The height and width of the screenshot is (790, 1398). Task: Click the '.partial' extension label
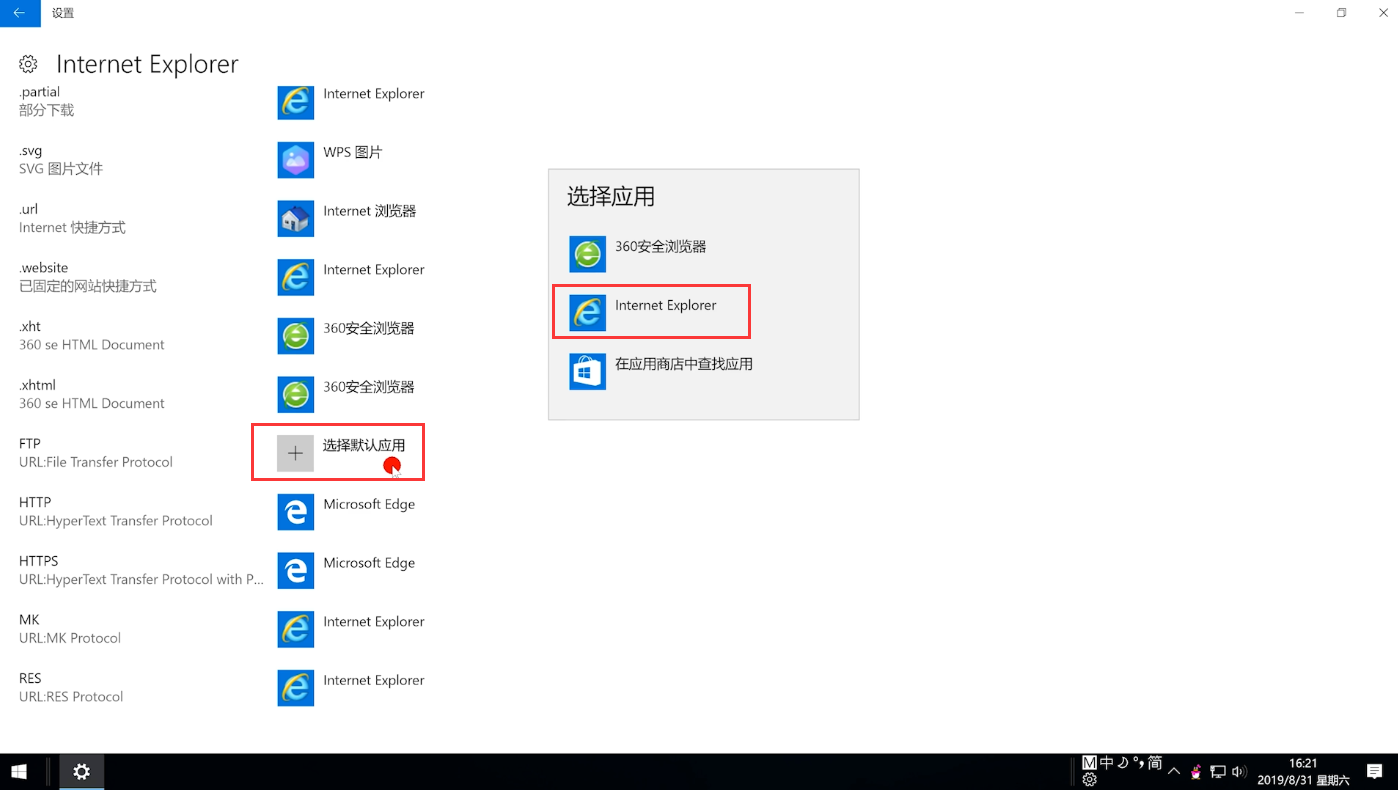click(40, 92)
